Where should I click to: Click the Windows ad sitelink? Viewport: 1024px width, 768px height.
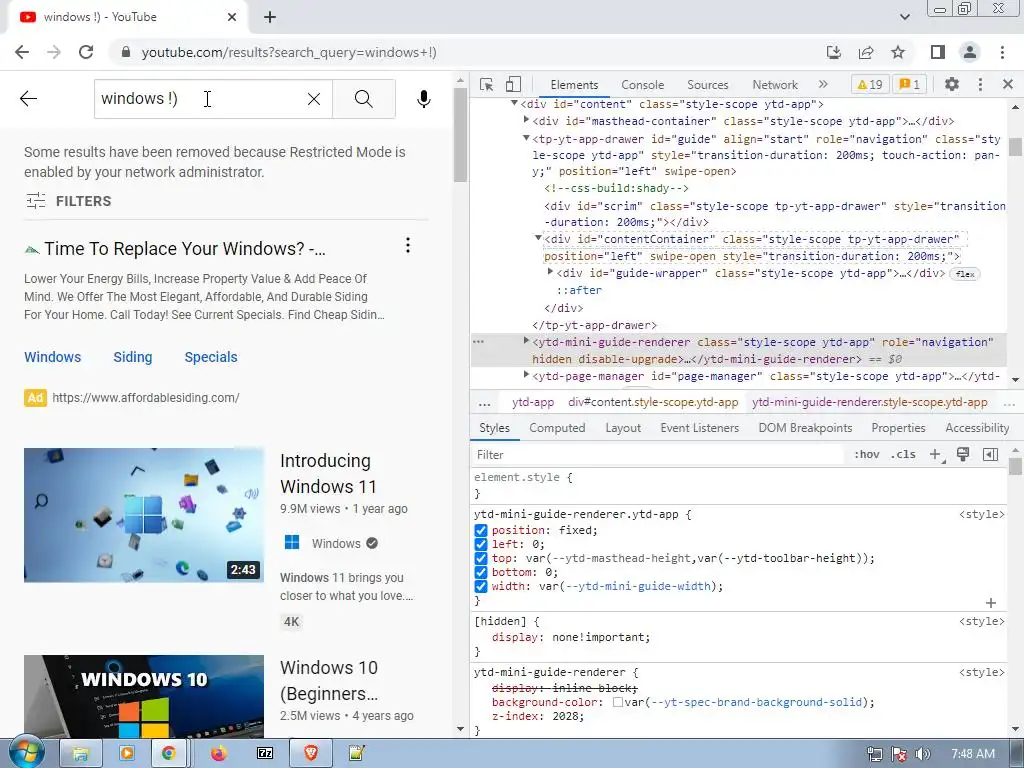tap(53, 357)
